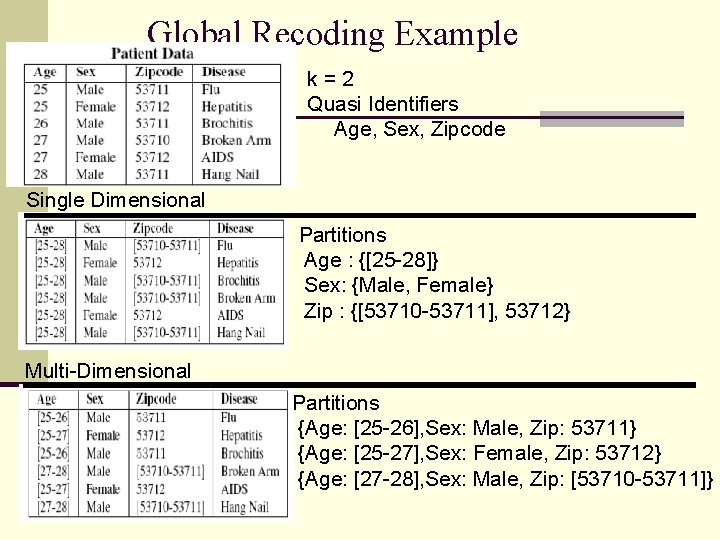Click 'Zipcode' header in Single Dimensional table
Screen dimensions: 720x540
[153, 229]
